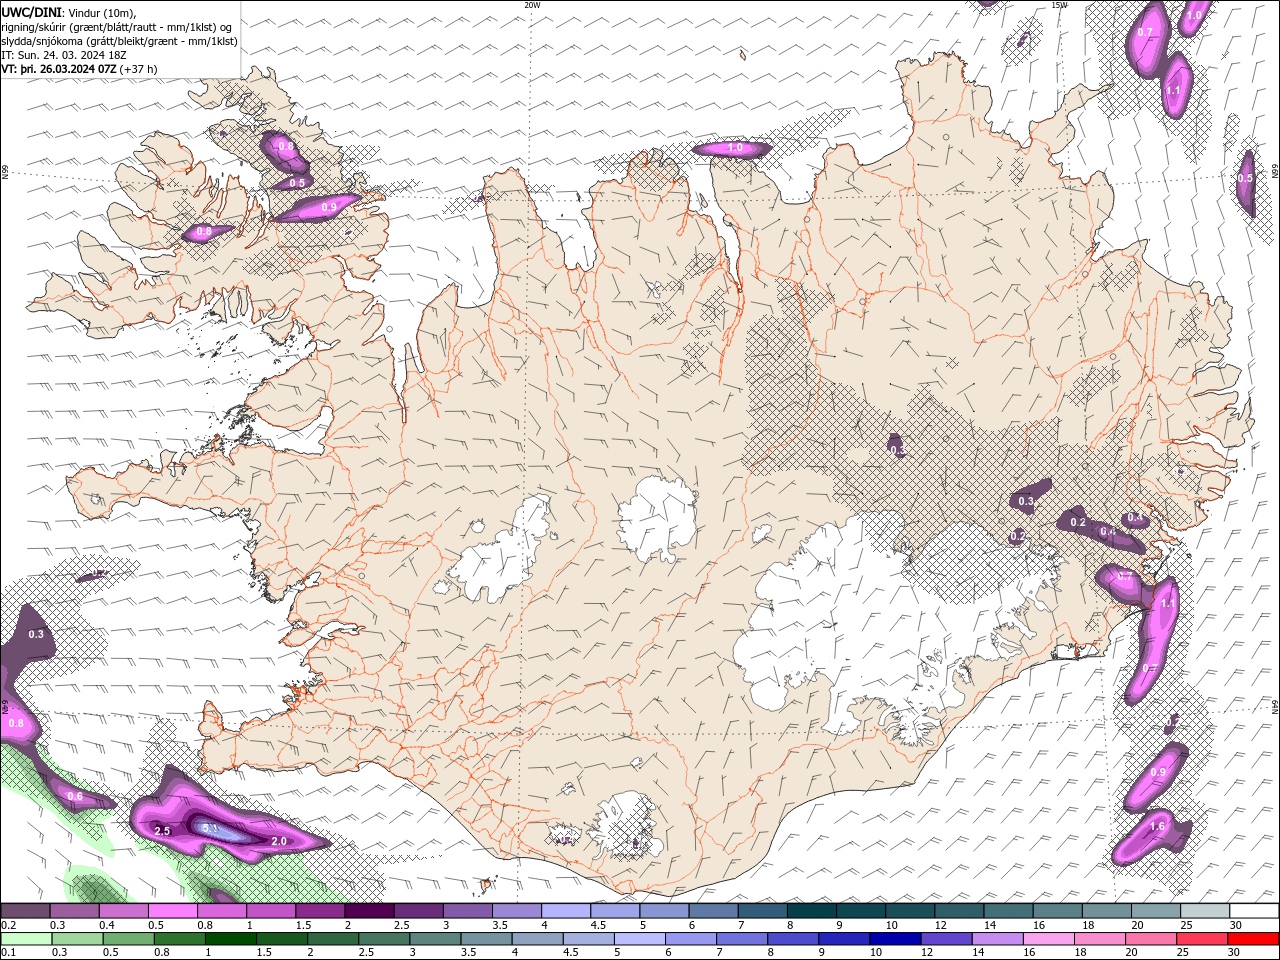Click the white 30 swatch in upper legend row
The image size is (1280, 960).
1254,911
